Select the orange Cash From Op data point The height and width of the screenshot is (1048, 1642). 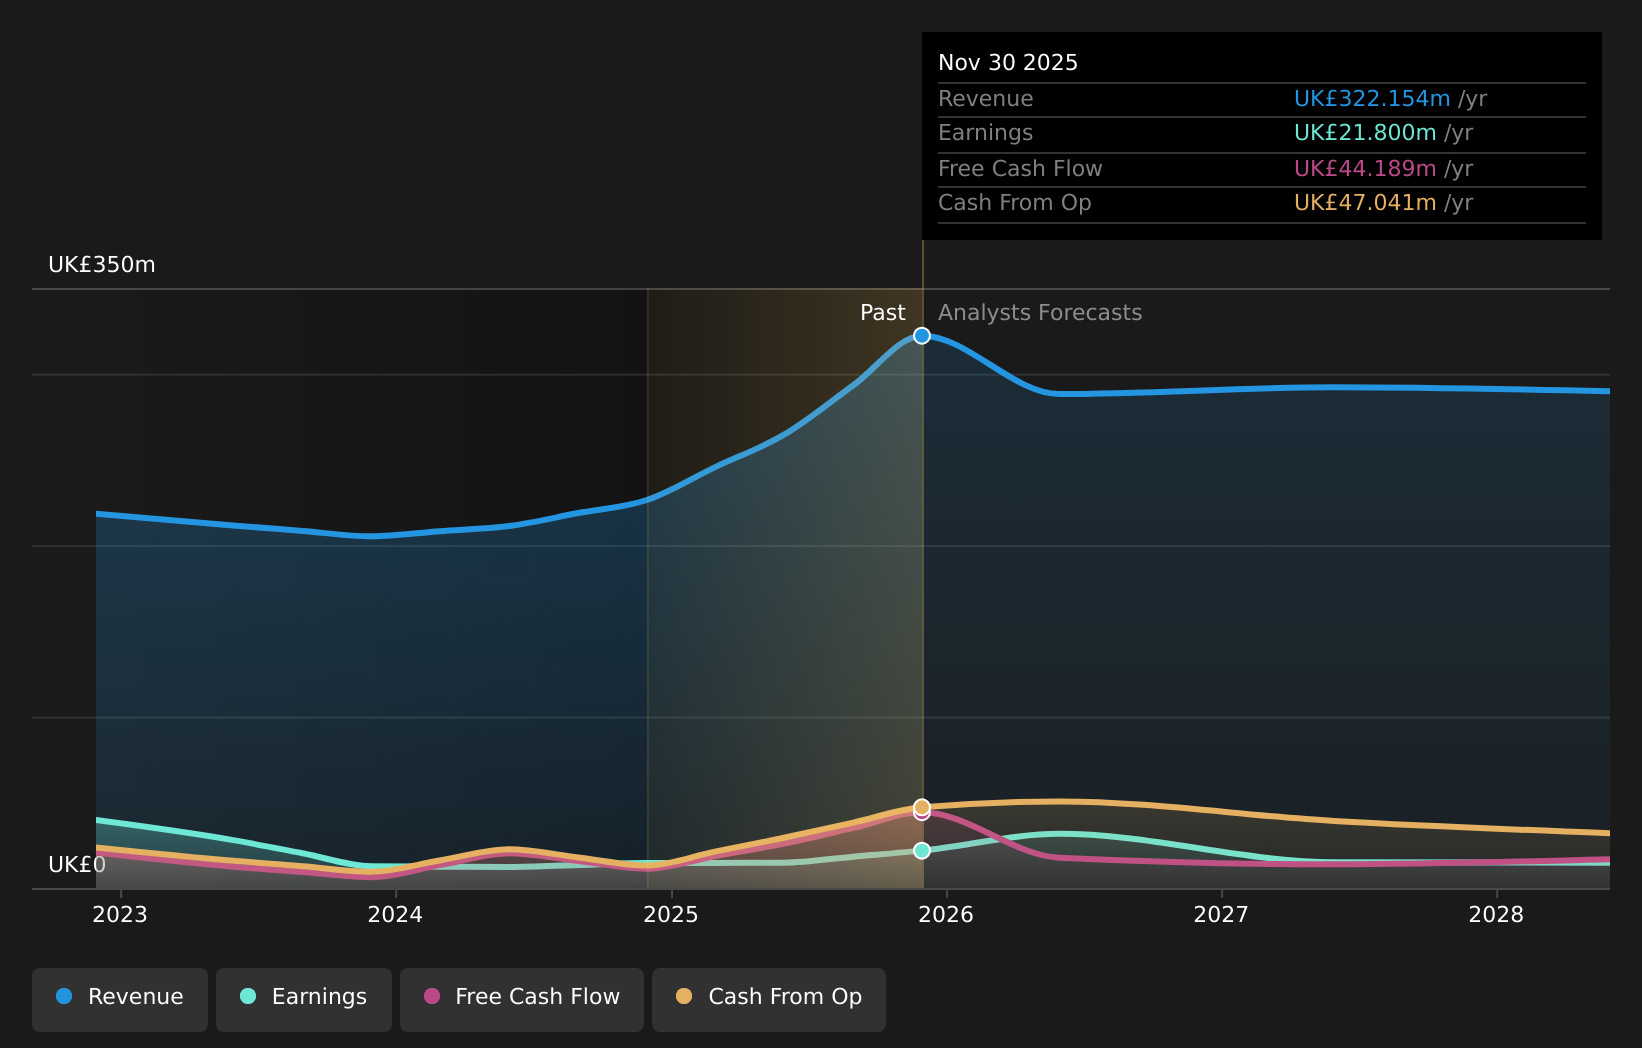tap(922, 806)
